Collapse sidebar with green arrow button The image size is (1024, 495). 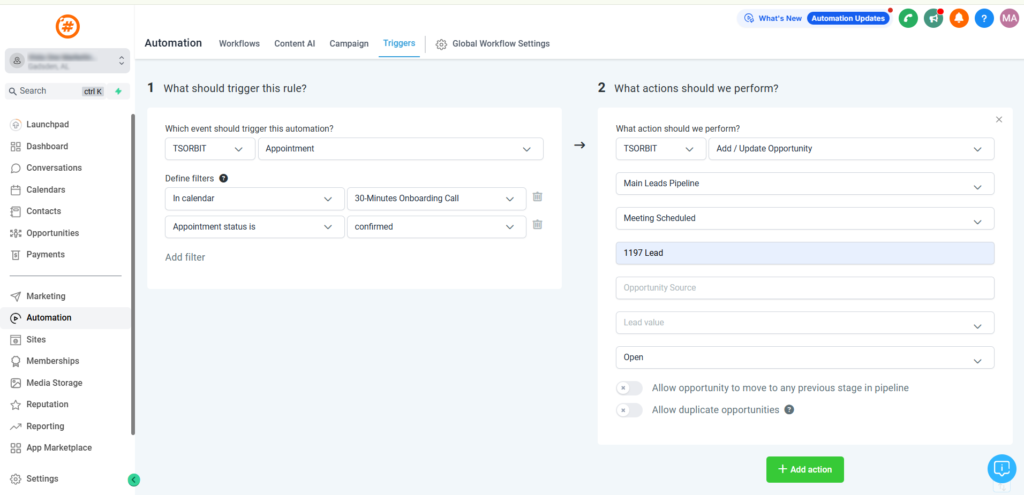[134, 480]
